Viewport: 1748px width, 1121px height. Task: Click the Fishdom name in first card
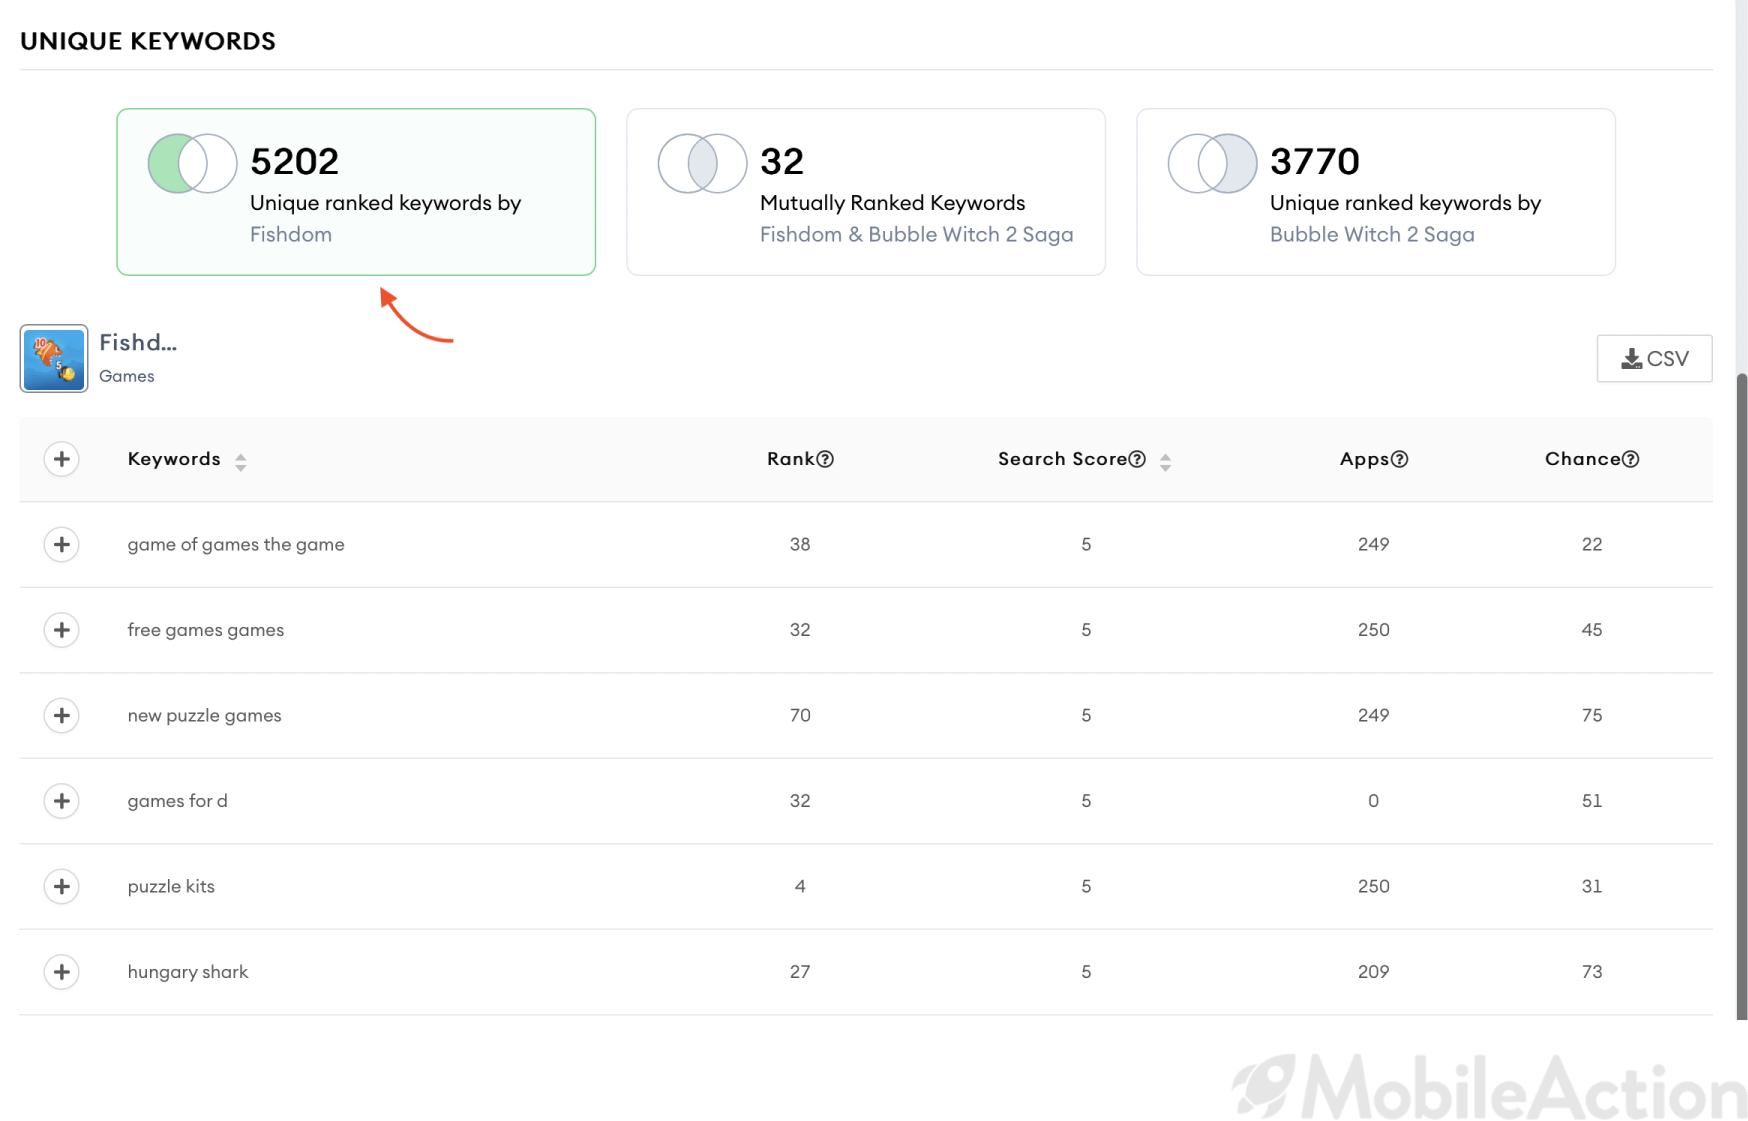[x=291, y=234]
